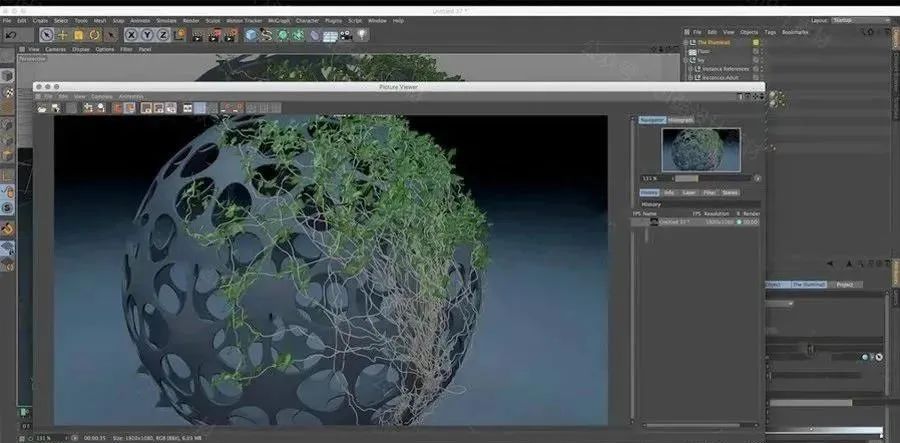The width and height of the screenshot is (900, 443).
Task: Select the Rotate tool
Action: (x=95, y=35)
